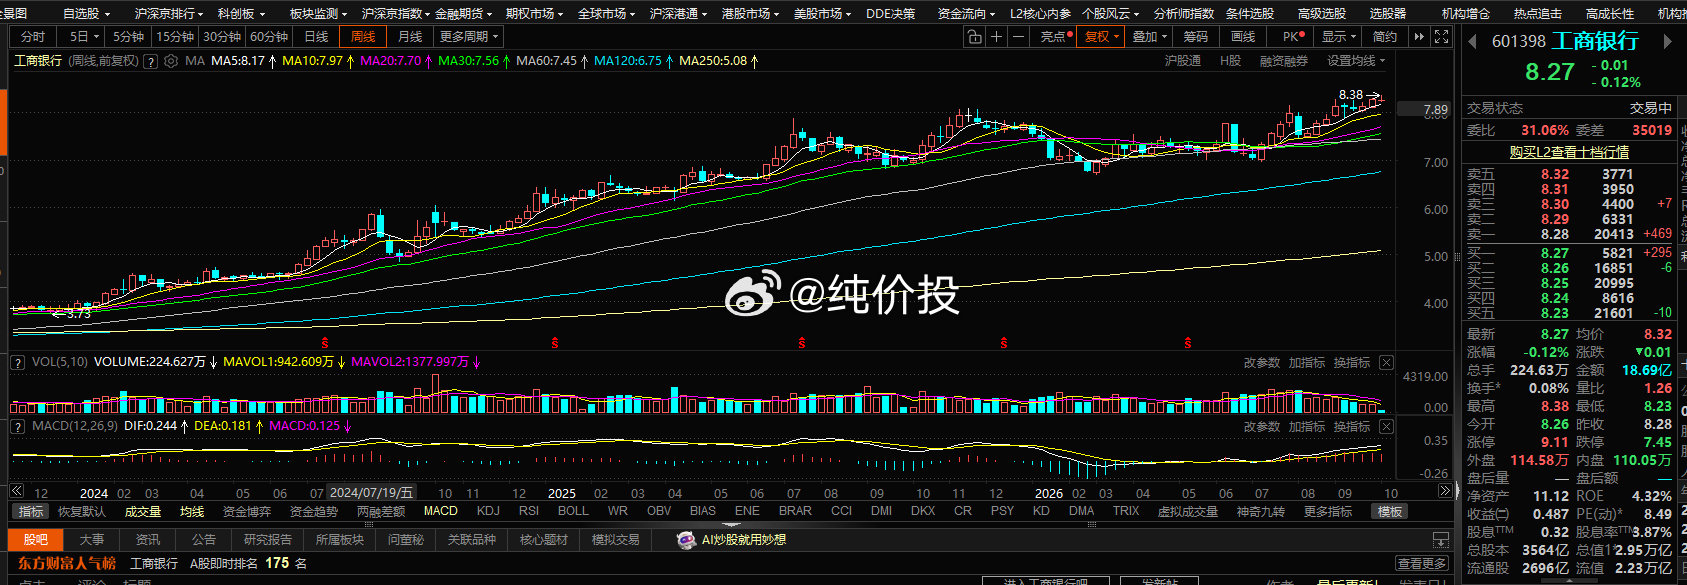1687x585 pixels.
Task: Click the panel restore icon above 查看更多
Action: pyautogui.click(x=1441, y=540)
